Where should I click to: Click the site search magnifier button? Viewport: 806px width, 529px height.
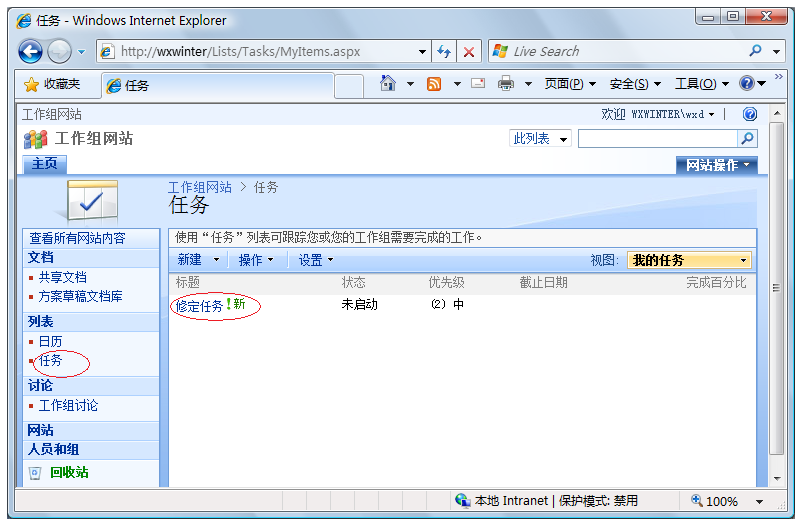[747, 138]
